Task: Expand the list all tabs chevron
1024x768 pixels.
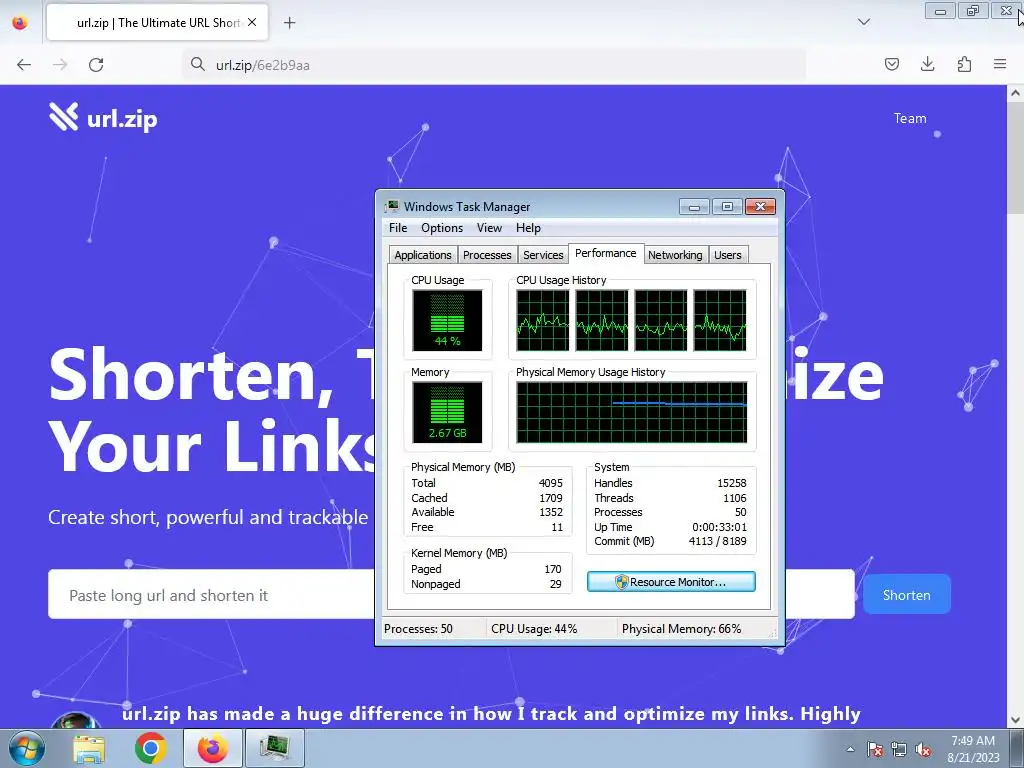Action: click(863, 22)
